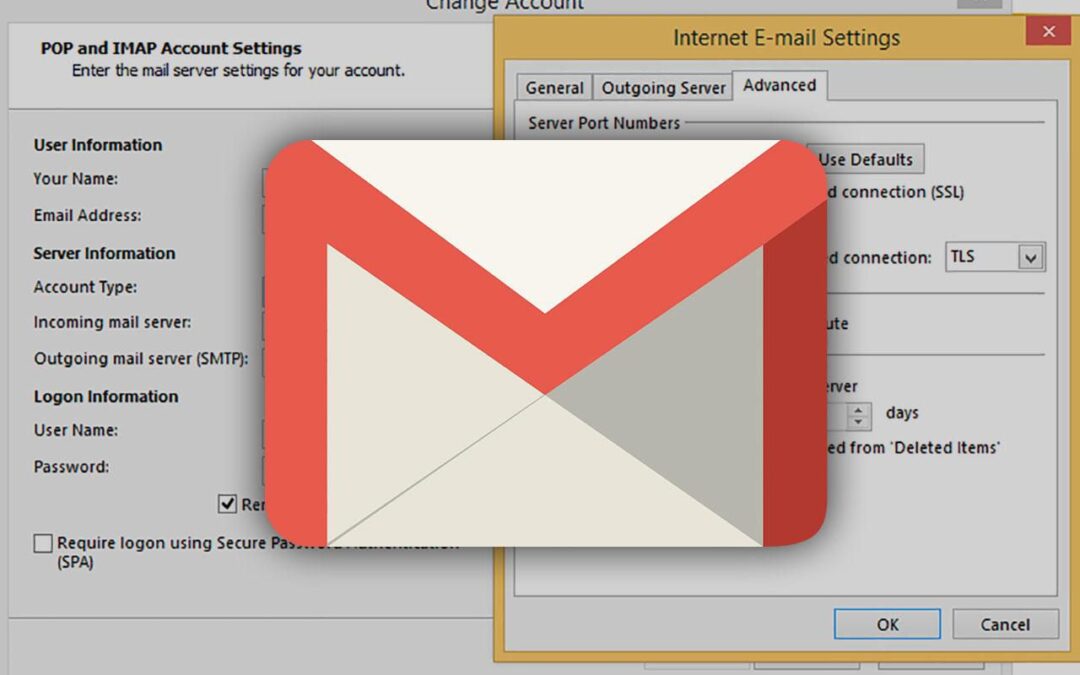Image resolution: width=1080 pixels, height=675 pixels.
Task: Close the Internet E-mail Settings dialog
Action: pos(1048,31)
